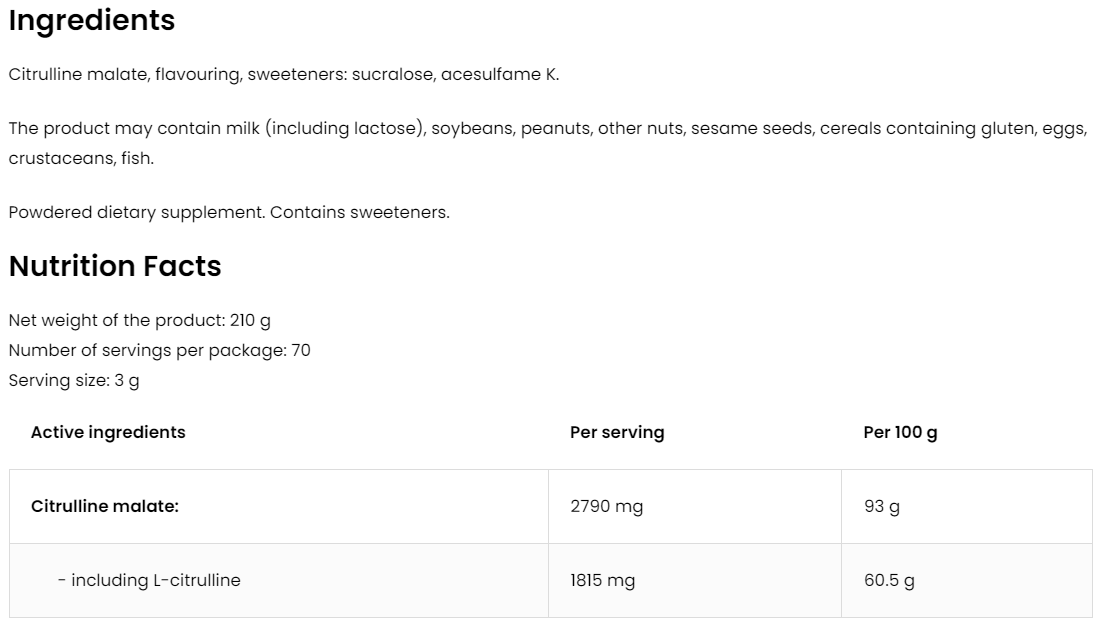
Task: Click 'crustaceans, fish' in the allergen text
Action: [x=80, y=159]
